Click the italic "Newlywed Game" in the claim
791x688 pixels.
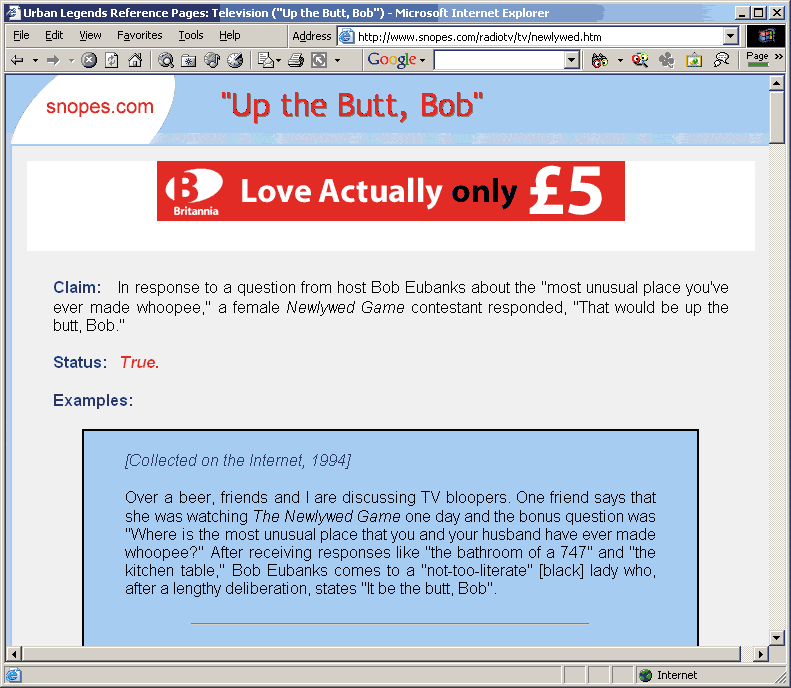[x=346, y=307]
